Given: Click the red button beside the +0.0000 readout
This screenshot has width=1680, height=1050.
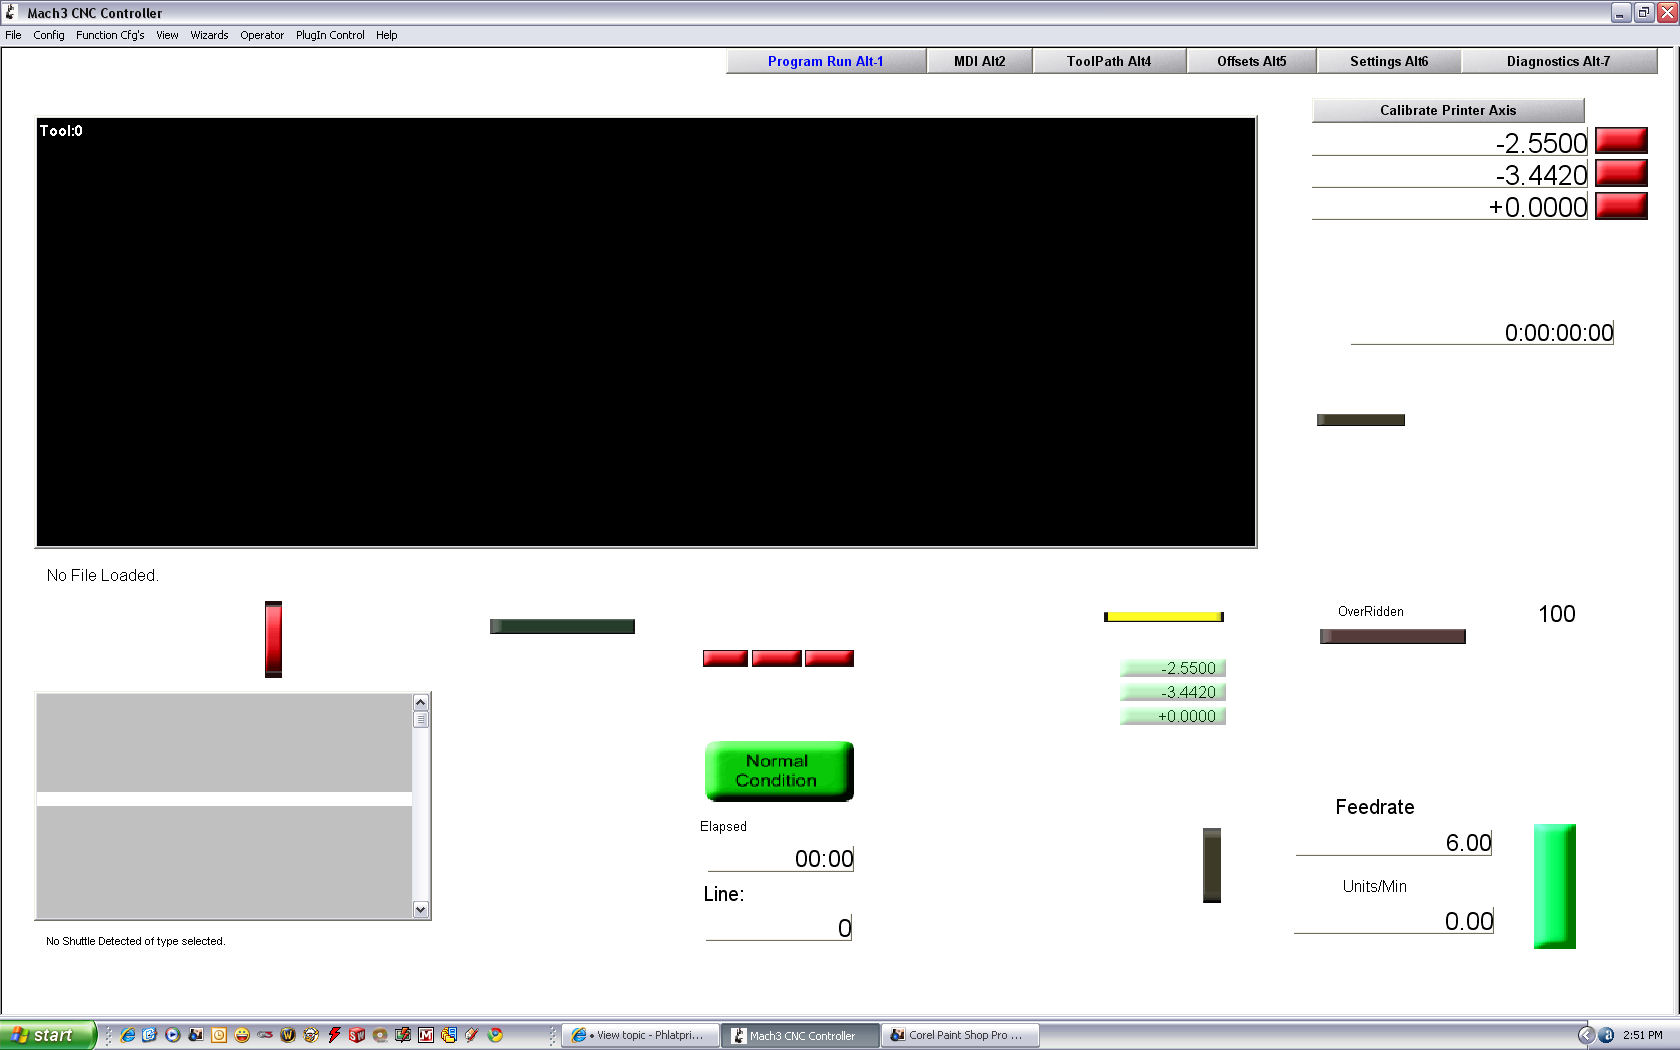Looking at the screenshot, I should (1620, 206).
